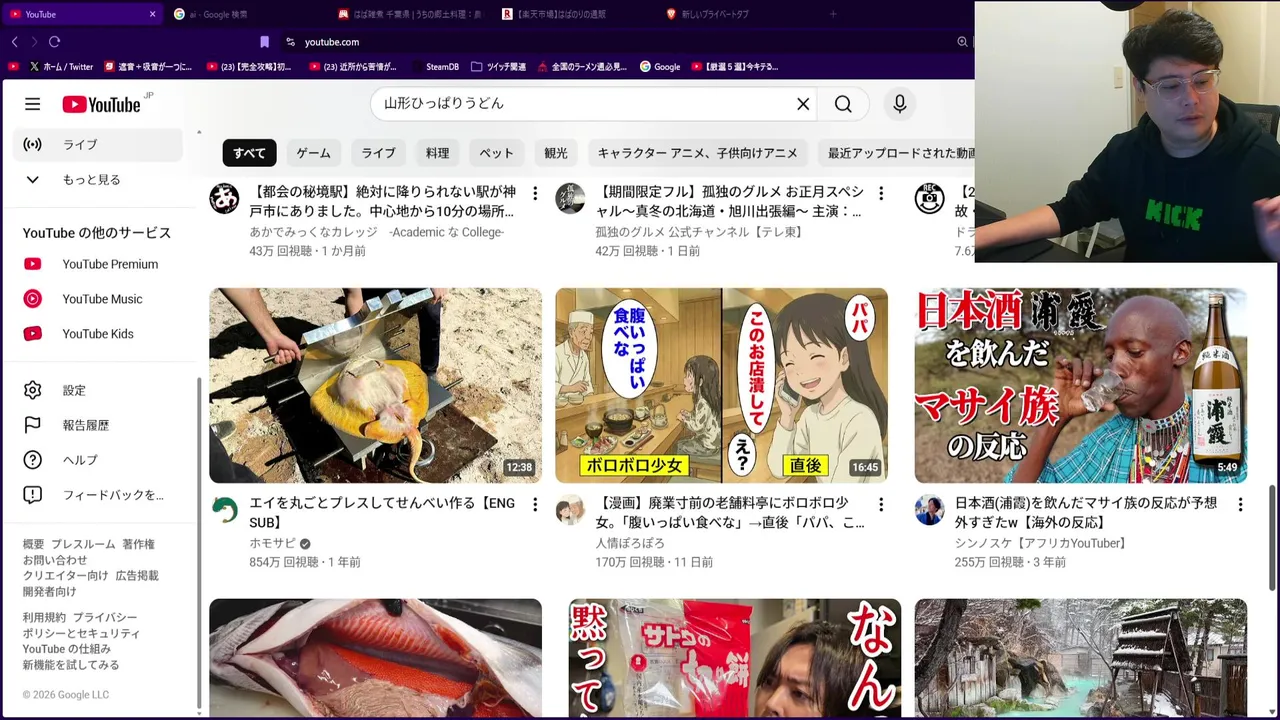Open the クリエイター向け footer link

click(x=65, y=575)
